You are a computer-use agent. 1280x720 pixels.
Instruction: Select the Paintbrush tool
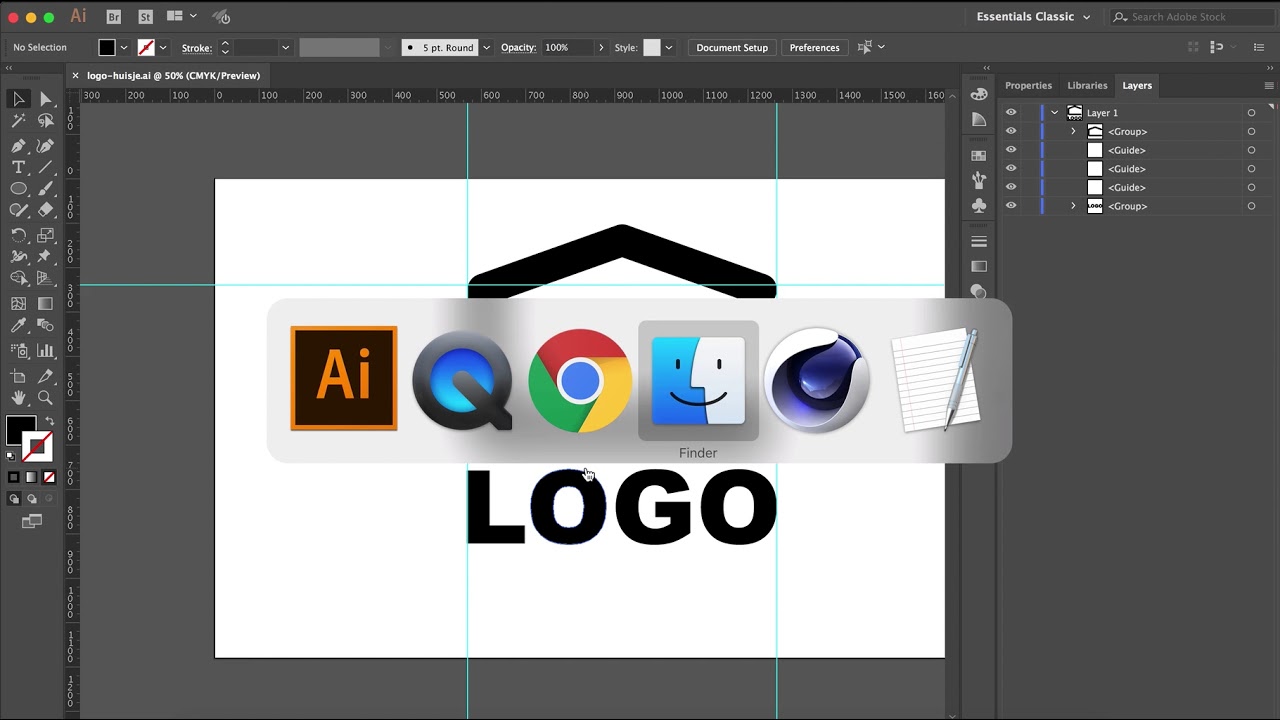pyautogui.click(x=45, y=189)
